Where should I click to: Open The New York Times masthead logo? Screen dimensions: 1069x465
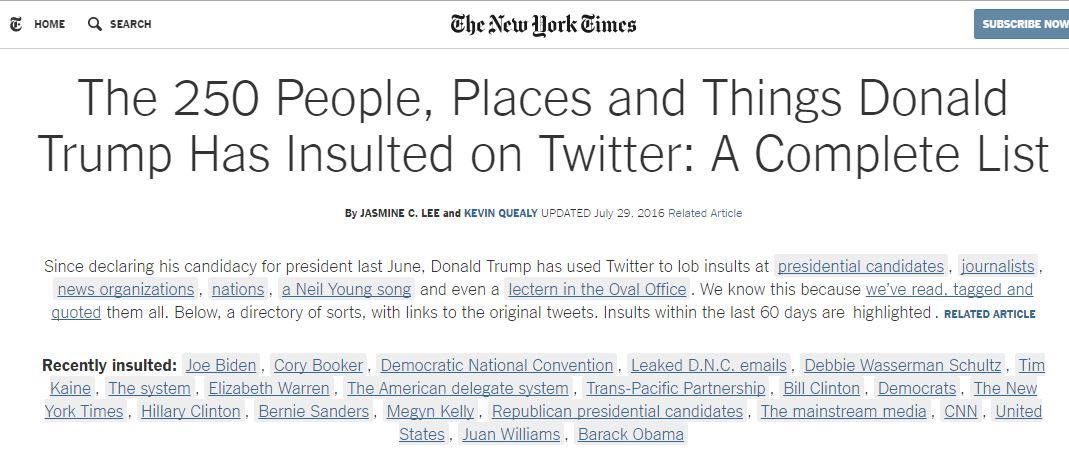tap(543, 25)
